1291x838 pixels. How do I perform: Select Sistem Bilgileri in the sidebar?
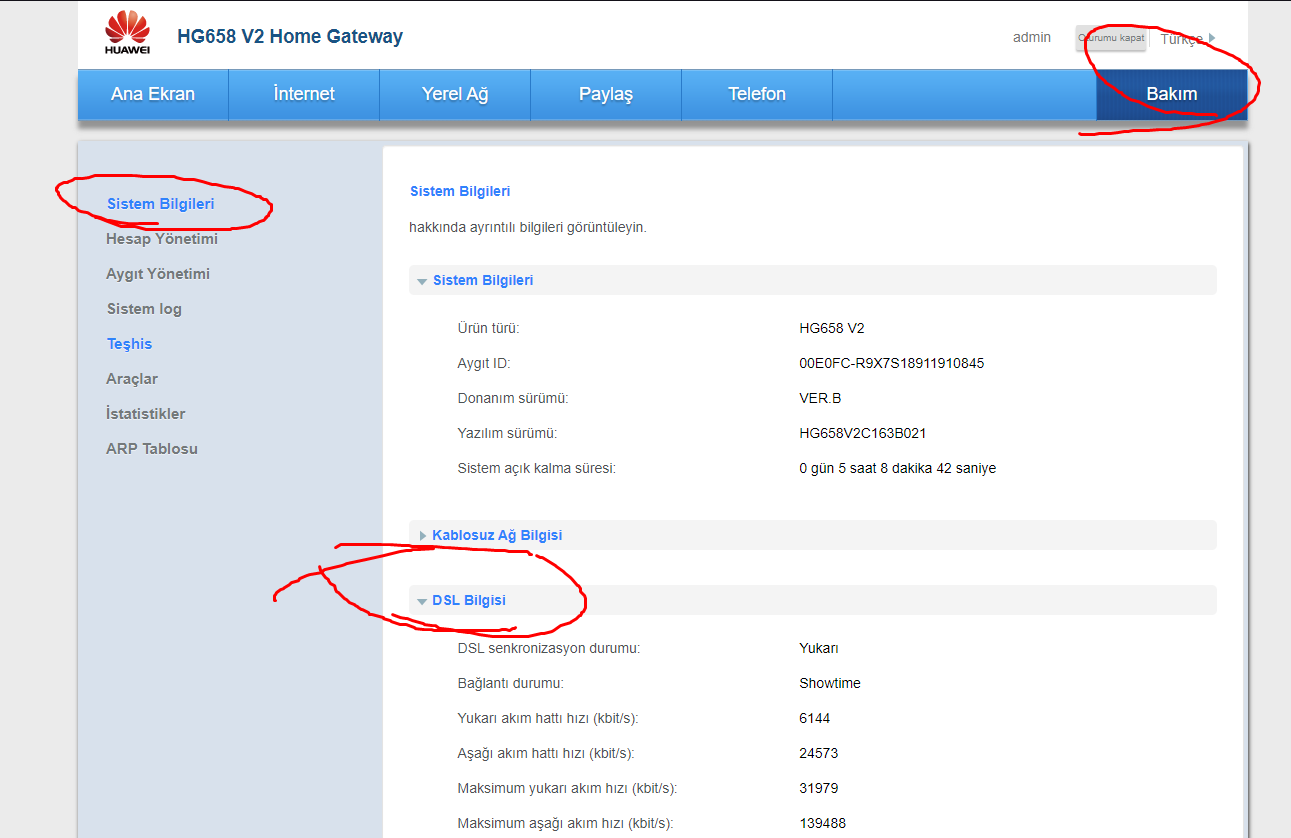[x=161, y=204]
